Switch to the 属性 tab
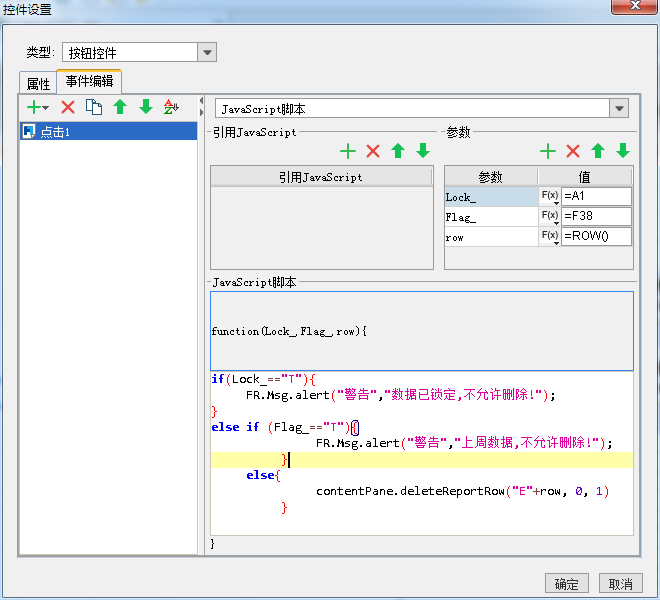660x600 pixels. pos(38,83)
